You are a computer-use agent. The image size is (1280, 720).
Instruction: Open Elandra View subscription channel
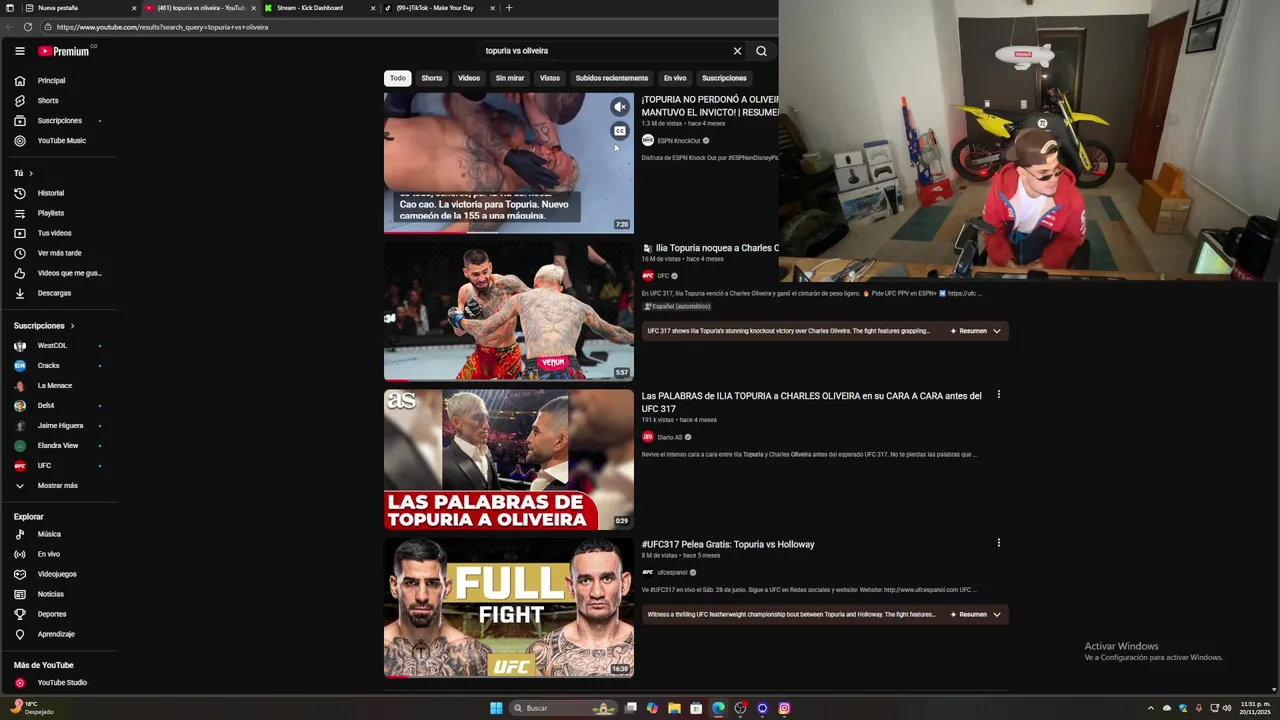click(x=58, y=446)
